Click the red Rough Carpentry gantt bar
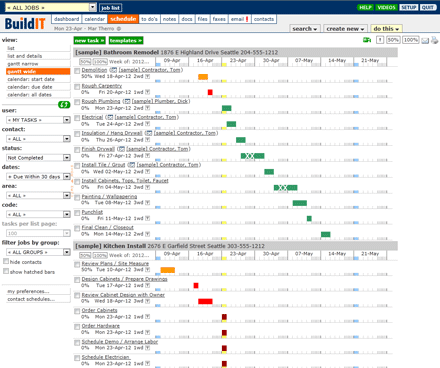Screen dimensions: 440x368 [210, 92]
